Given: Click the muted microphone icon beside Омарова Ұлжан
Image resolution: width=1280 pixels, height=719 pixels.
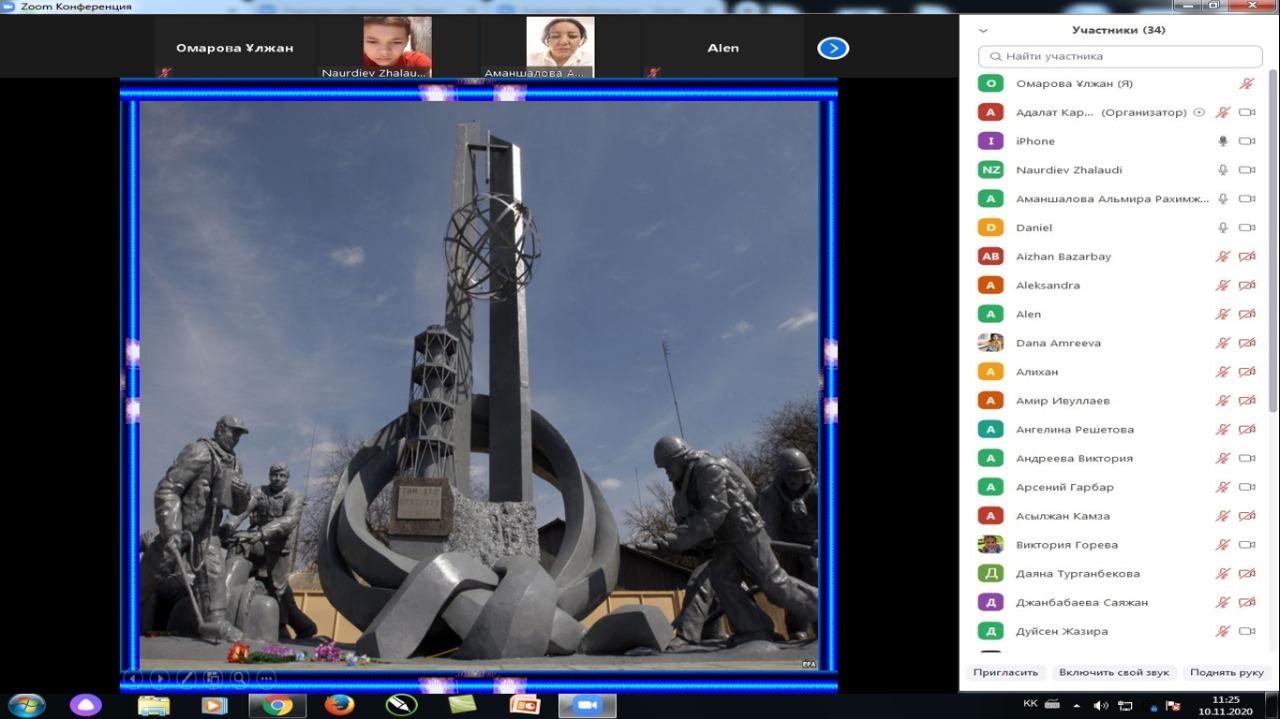Looking at the screenshot, I should [1247, 84].
